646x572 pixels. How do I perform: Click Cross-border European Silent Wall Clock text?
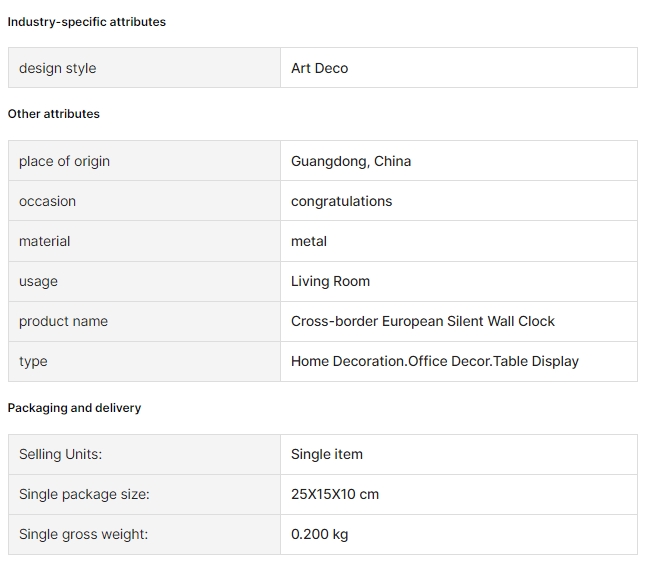423,321
